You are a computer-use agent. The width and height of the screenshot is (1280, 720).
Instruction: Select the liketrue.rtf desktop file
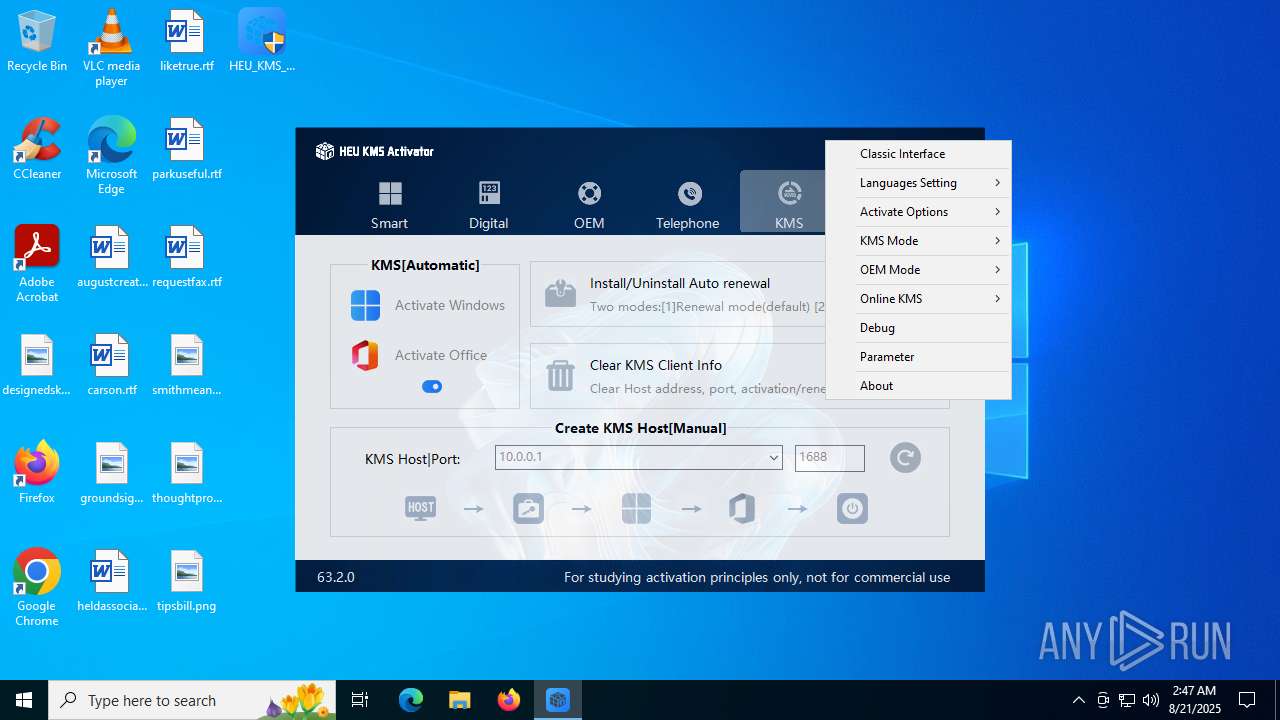(x=186, y=42)
